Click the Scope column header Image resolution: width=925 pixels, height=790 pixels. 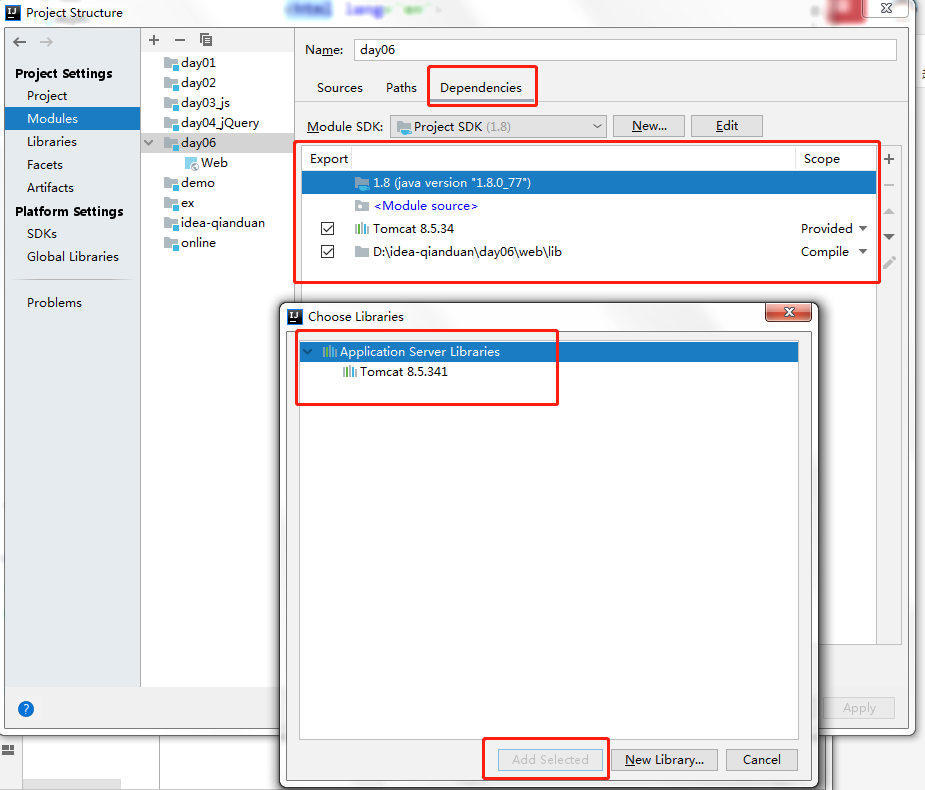point(835,159)
